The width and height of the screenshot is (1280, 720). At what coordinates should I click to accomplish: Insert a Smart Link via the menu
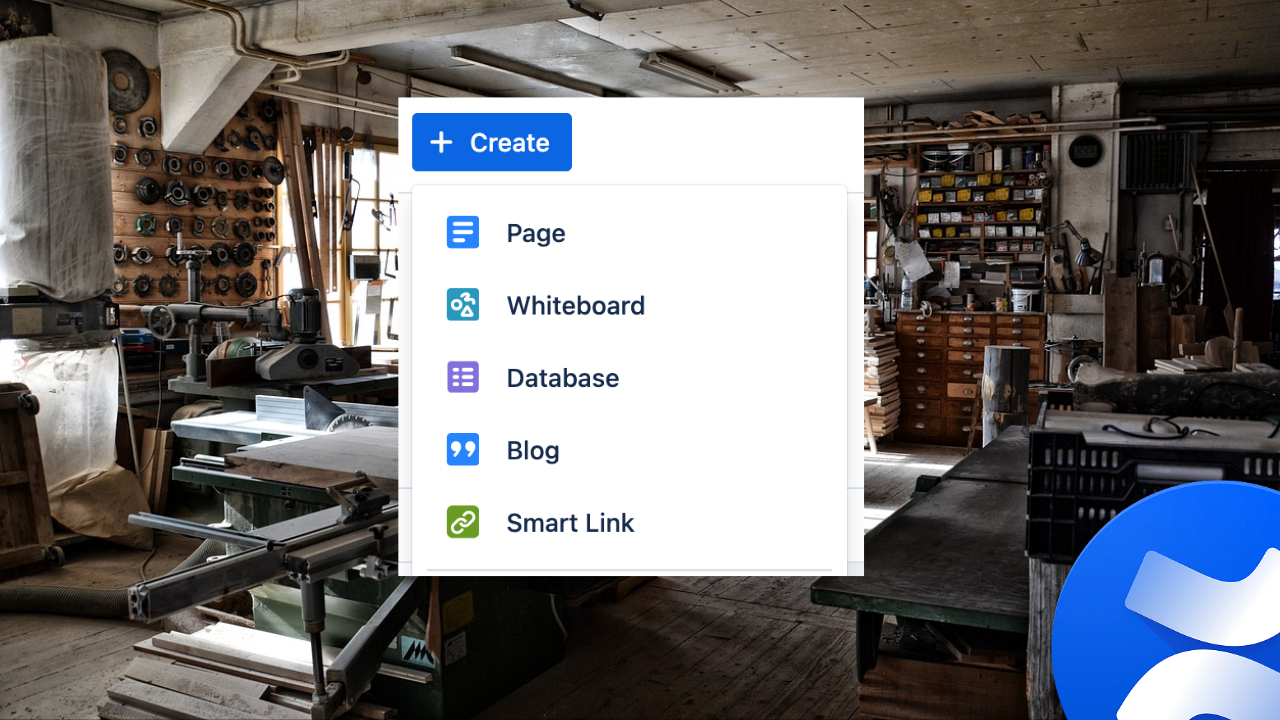click(x=570, y=522)
